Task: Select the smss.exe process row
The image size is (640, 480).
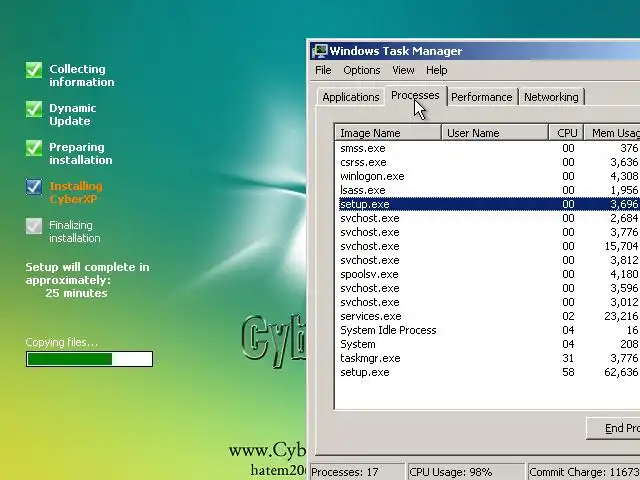Action: click(x=489, y=148)
